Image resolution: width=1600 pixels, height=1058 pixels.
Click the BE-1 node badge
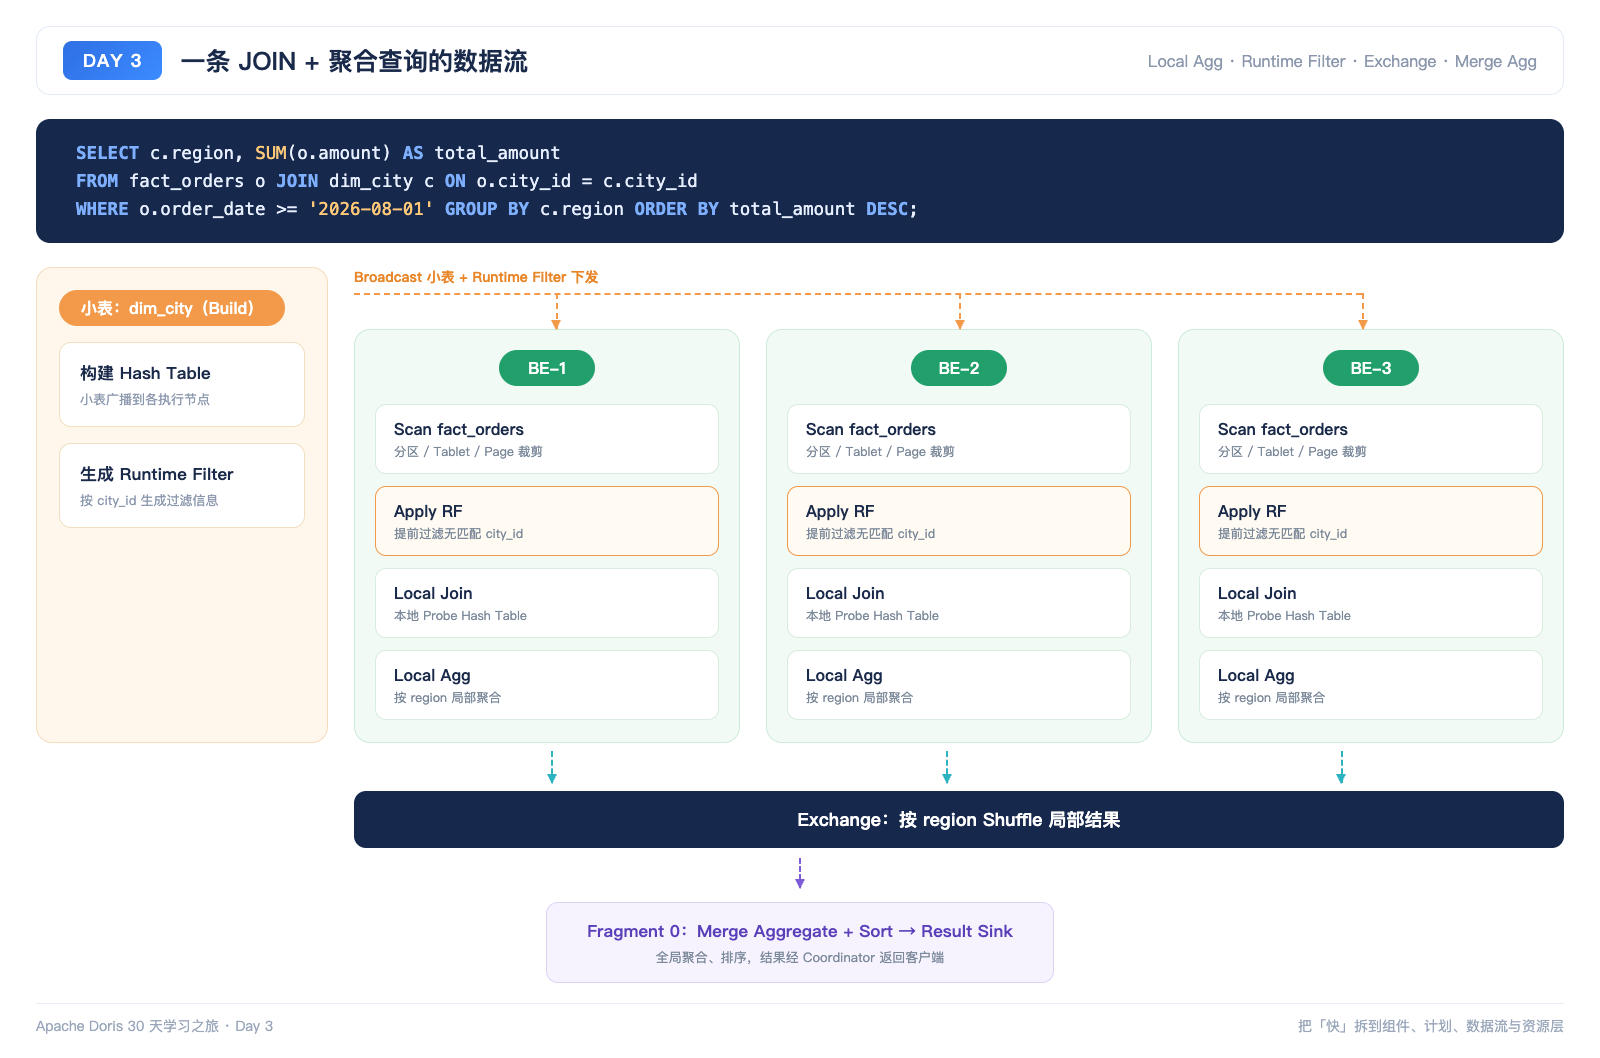click(547, 368)
